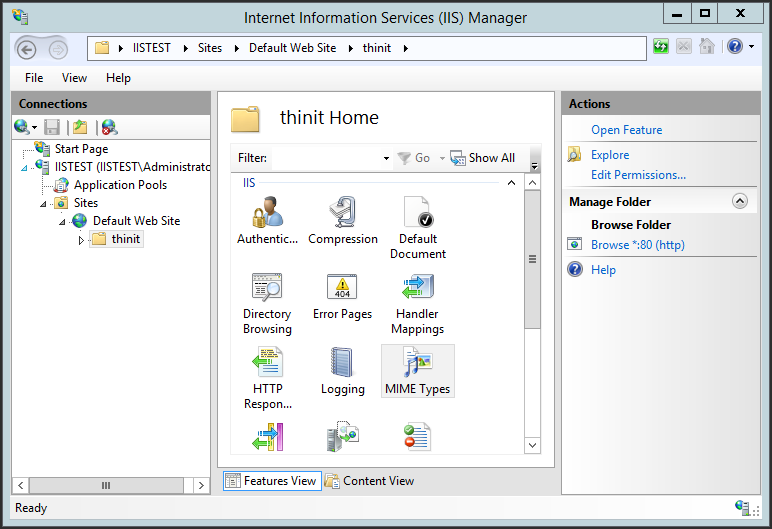Click the network status icon in status bar
The width and height of the screenshot is (772, 529).
coord(742,507)
